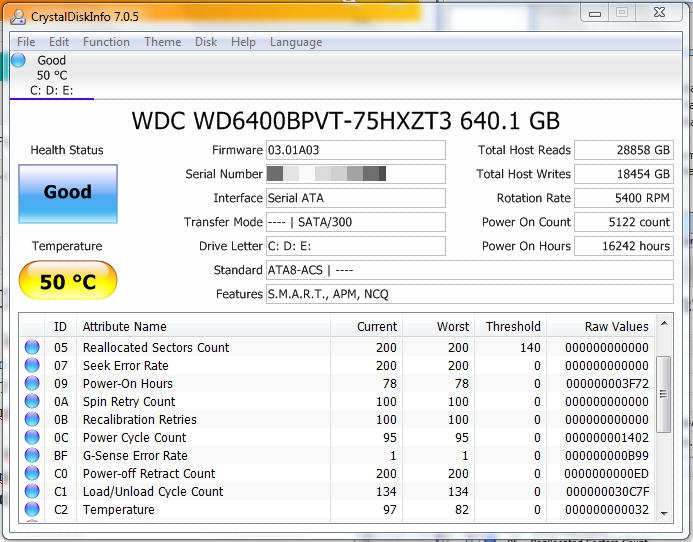Select the G-Sense Error Rate attribute name
The width and height of the screenshot is (693, 542).
point(135,455)
